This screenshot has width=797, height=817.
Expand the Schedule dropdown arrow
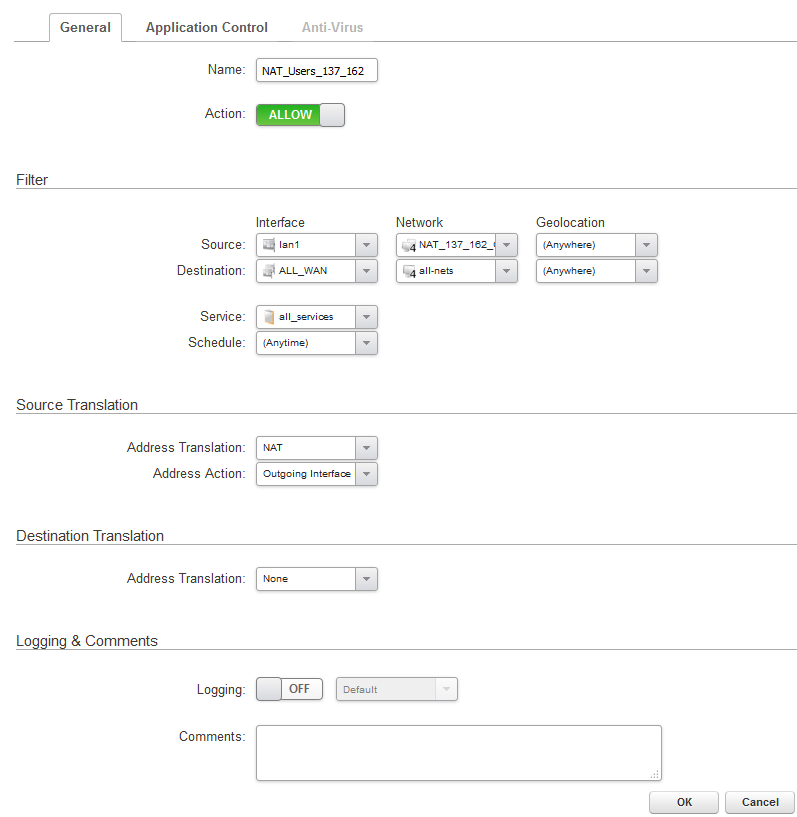pos(367,343)
